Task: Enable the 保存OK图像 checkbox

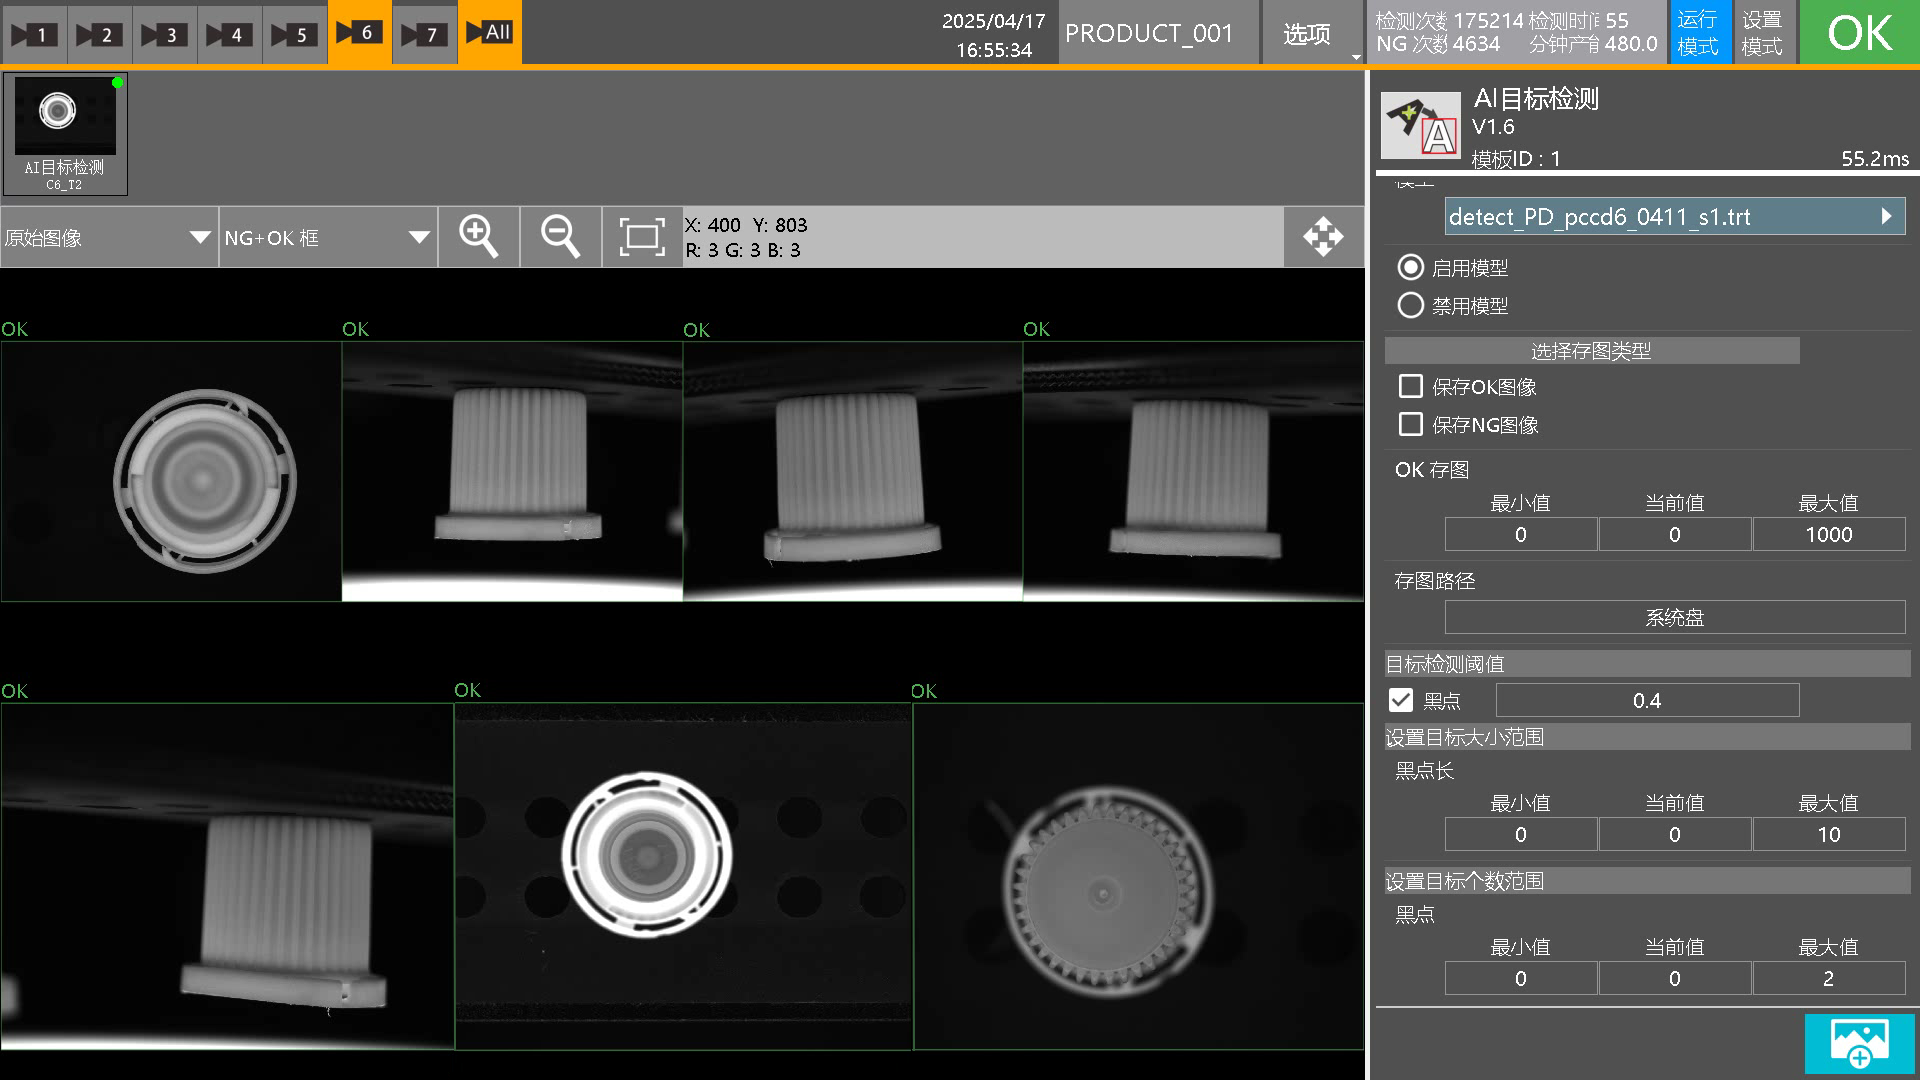Action: click(1410, 387)
